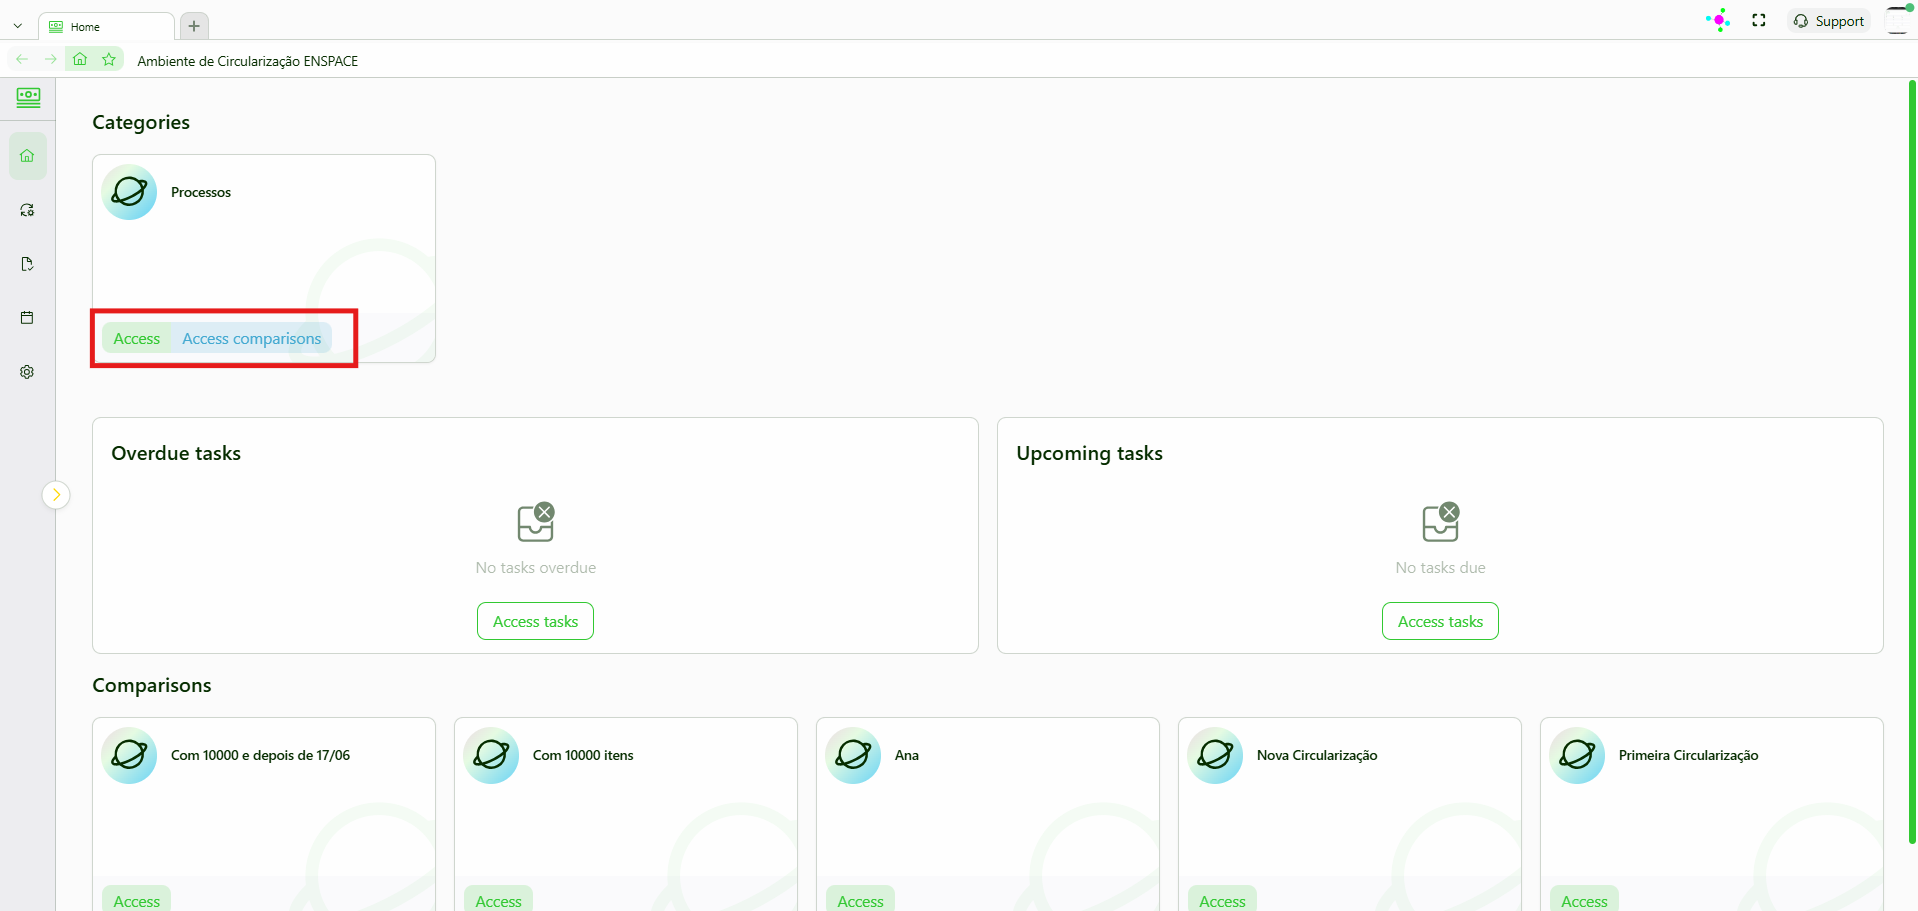Viewport: 1918px width, 911px height.
Task: Toggle fullscreen mode icon
Action: pos(1759,20)
